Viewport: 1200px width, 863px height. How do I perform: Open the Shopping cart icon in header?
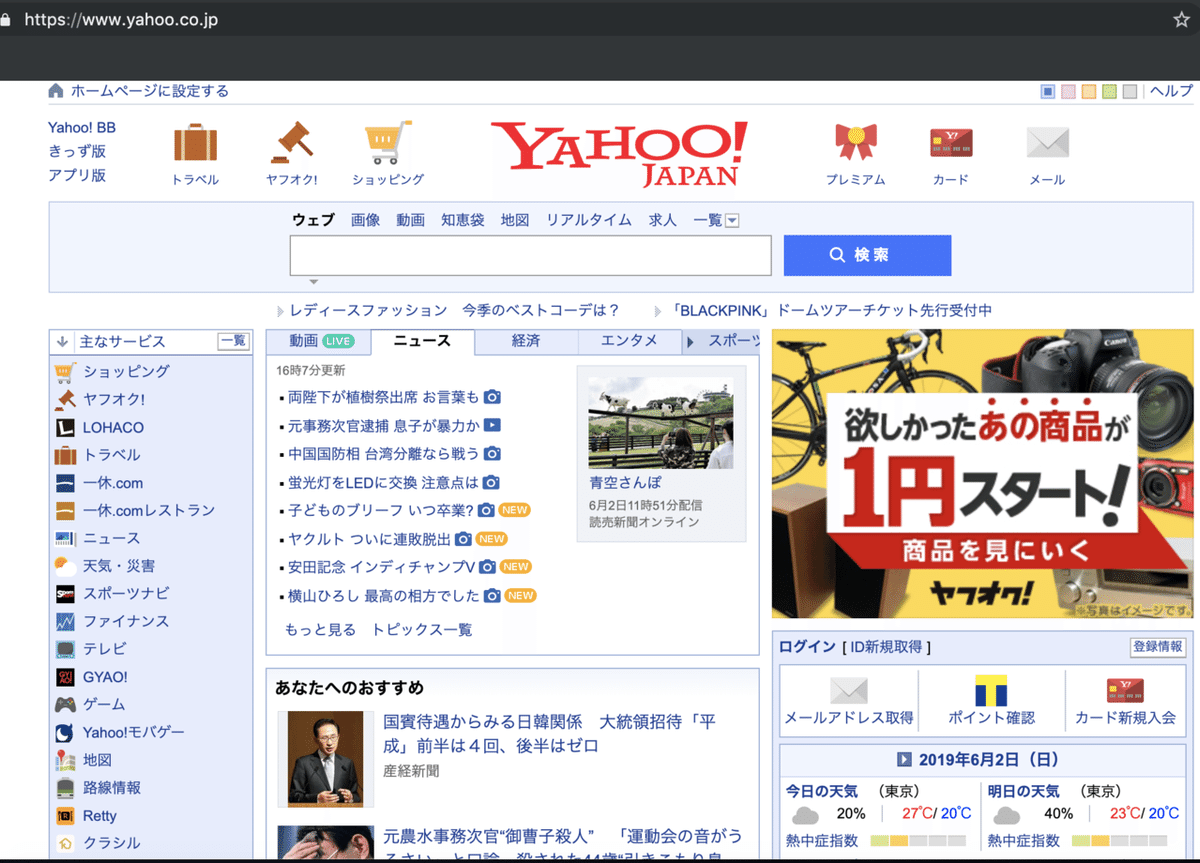[x=388, y=143]
